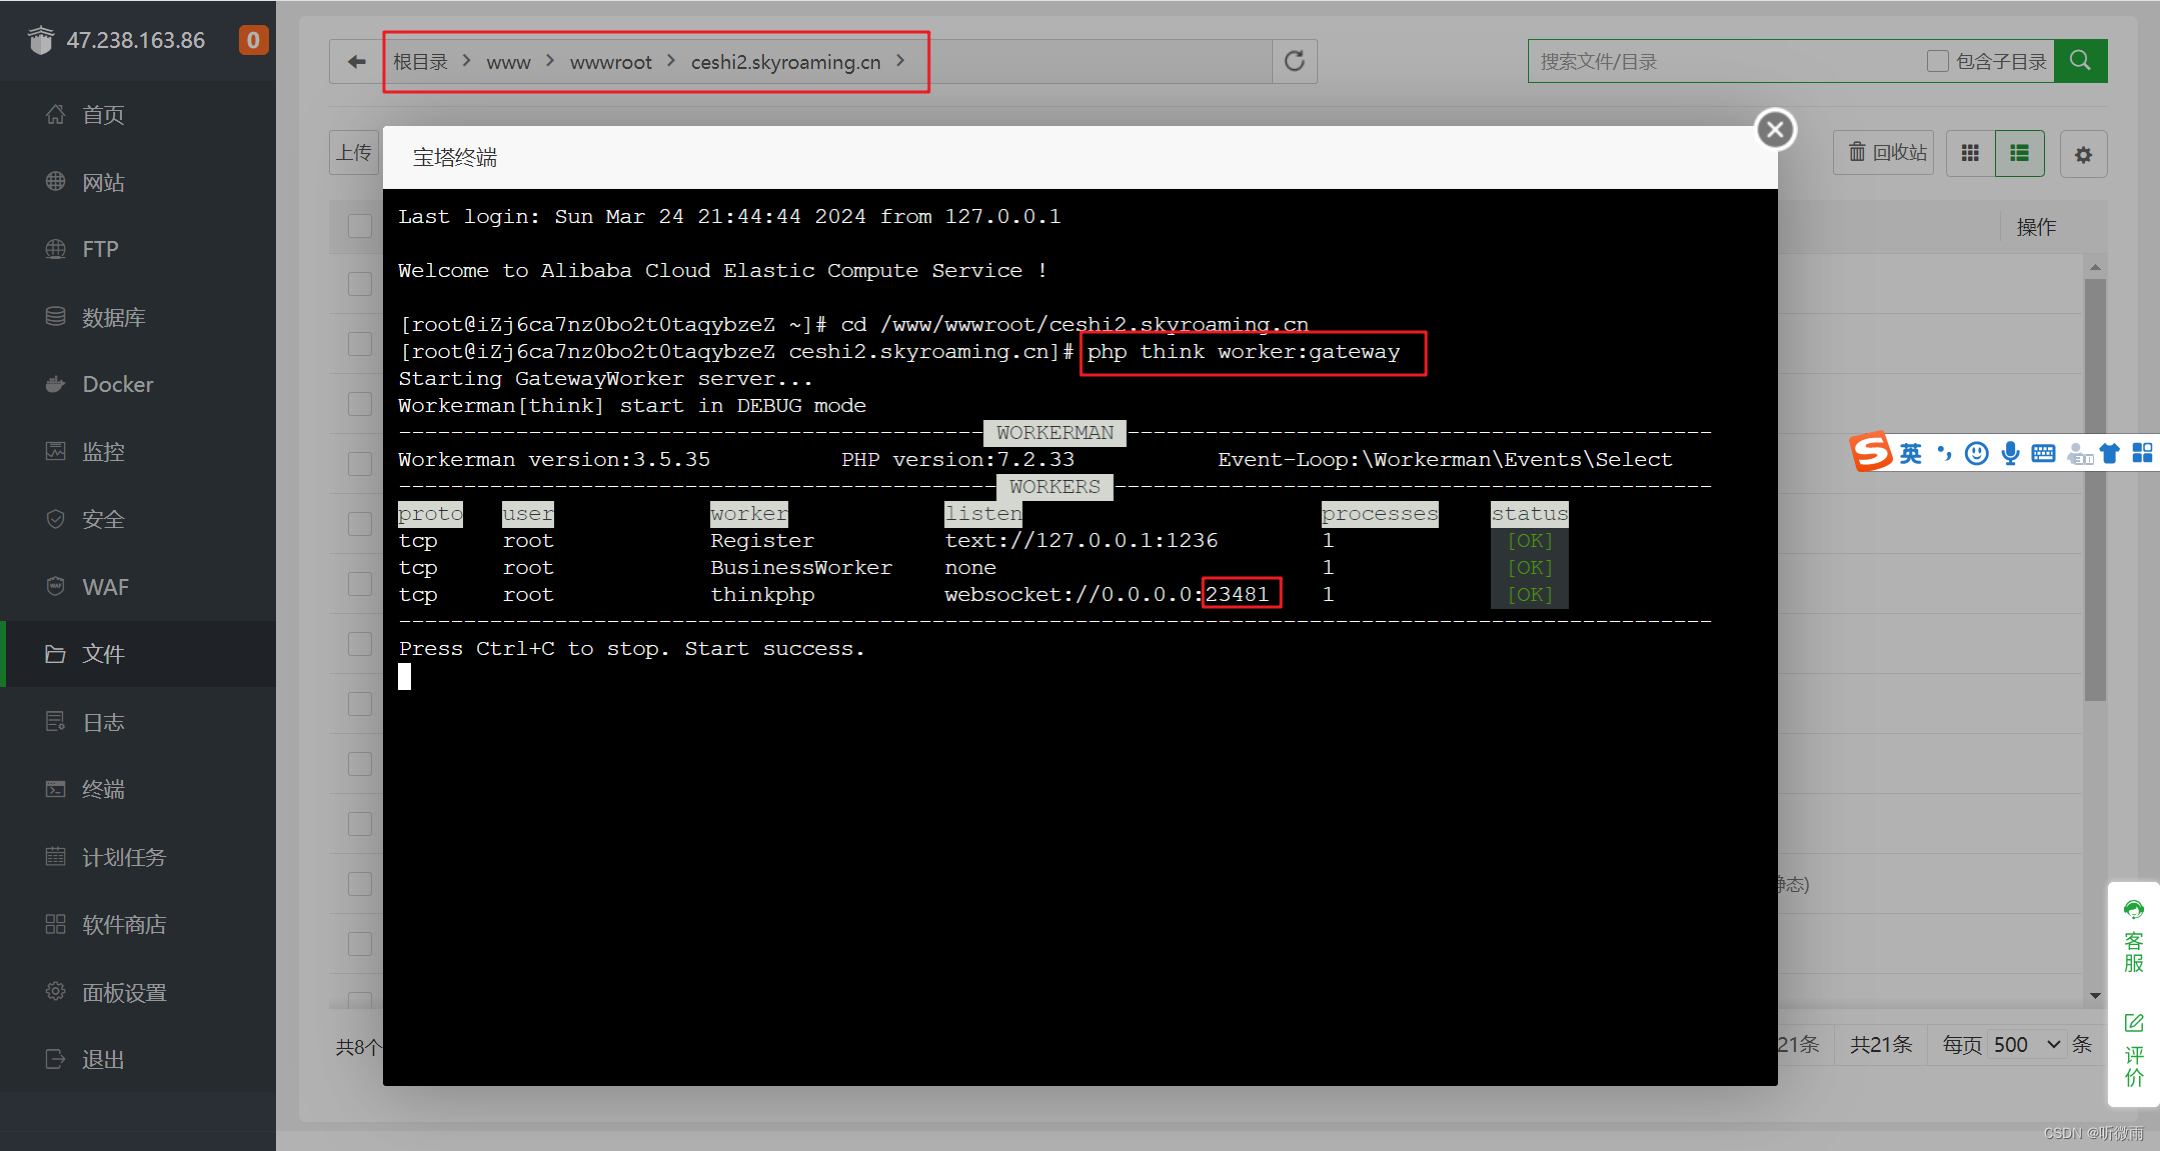Image resolution: width=2160 pixels, height=1151 pixels.
Task: Toggle the fifth file row checkbox
Action: tap(360, 524)
